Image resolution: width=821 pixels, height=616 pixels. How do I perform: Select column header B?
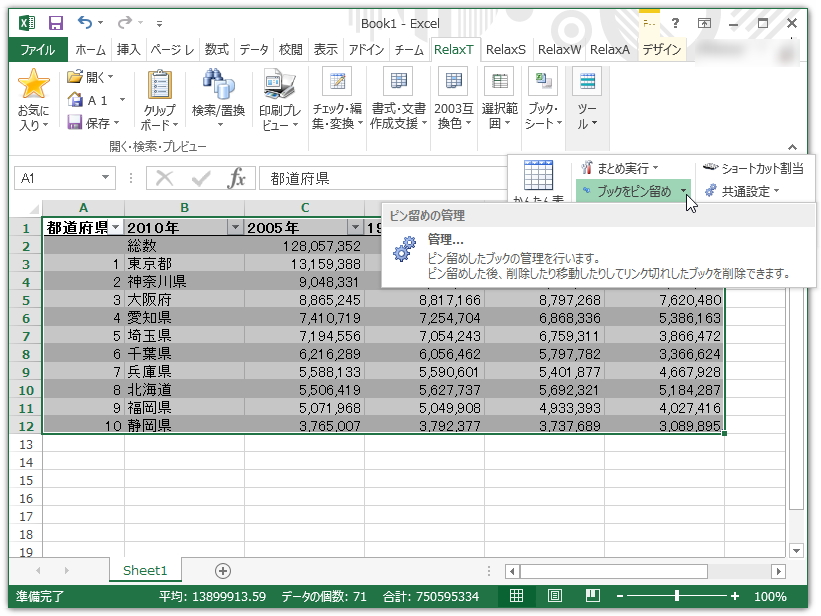pyautogui.click(x=184, y=208)
